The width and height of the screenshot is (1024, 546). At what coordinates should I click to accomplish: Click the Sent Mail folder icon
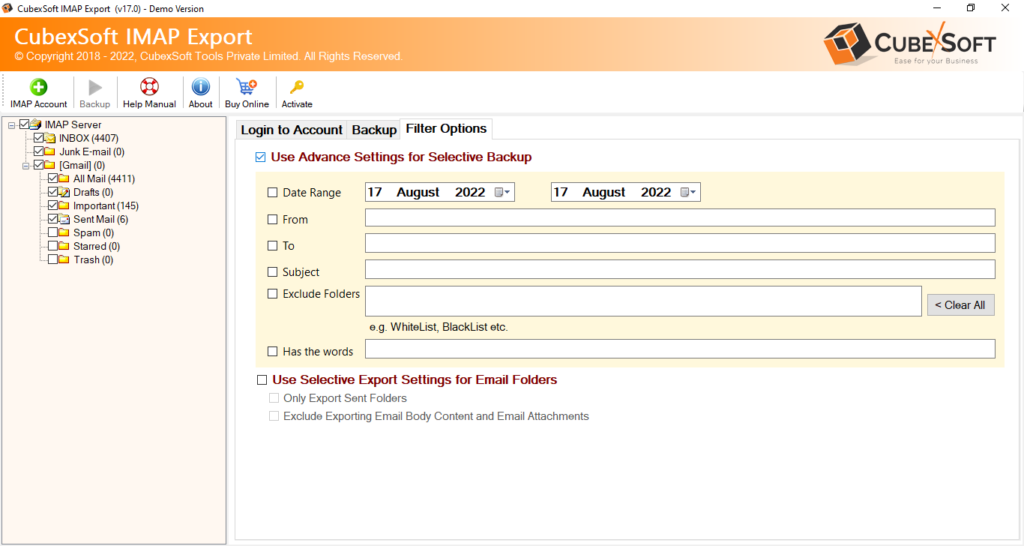64,219
